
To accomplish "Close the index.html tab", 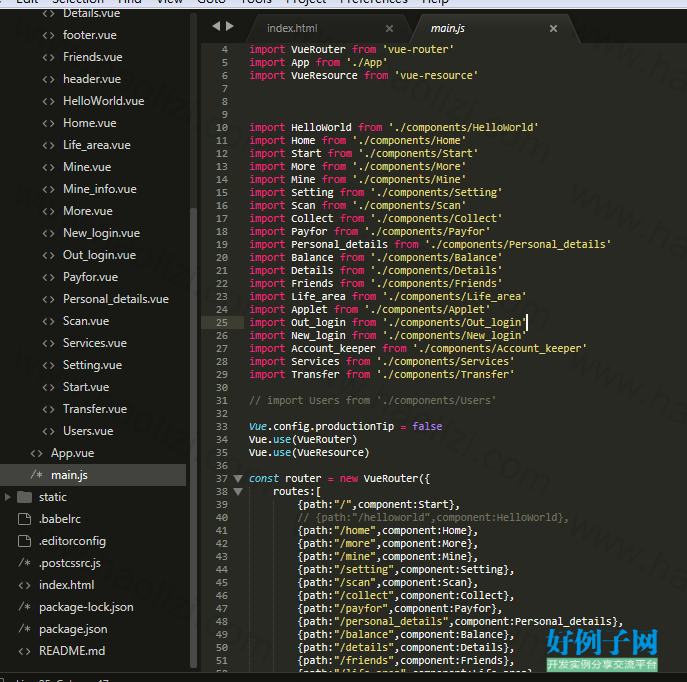I will click(389, 29).
